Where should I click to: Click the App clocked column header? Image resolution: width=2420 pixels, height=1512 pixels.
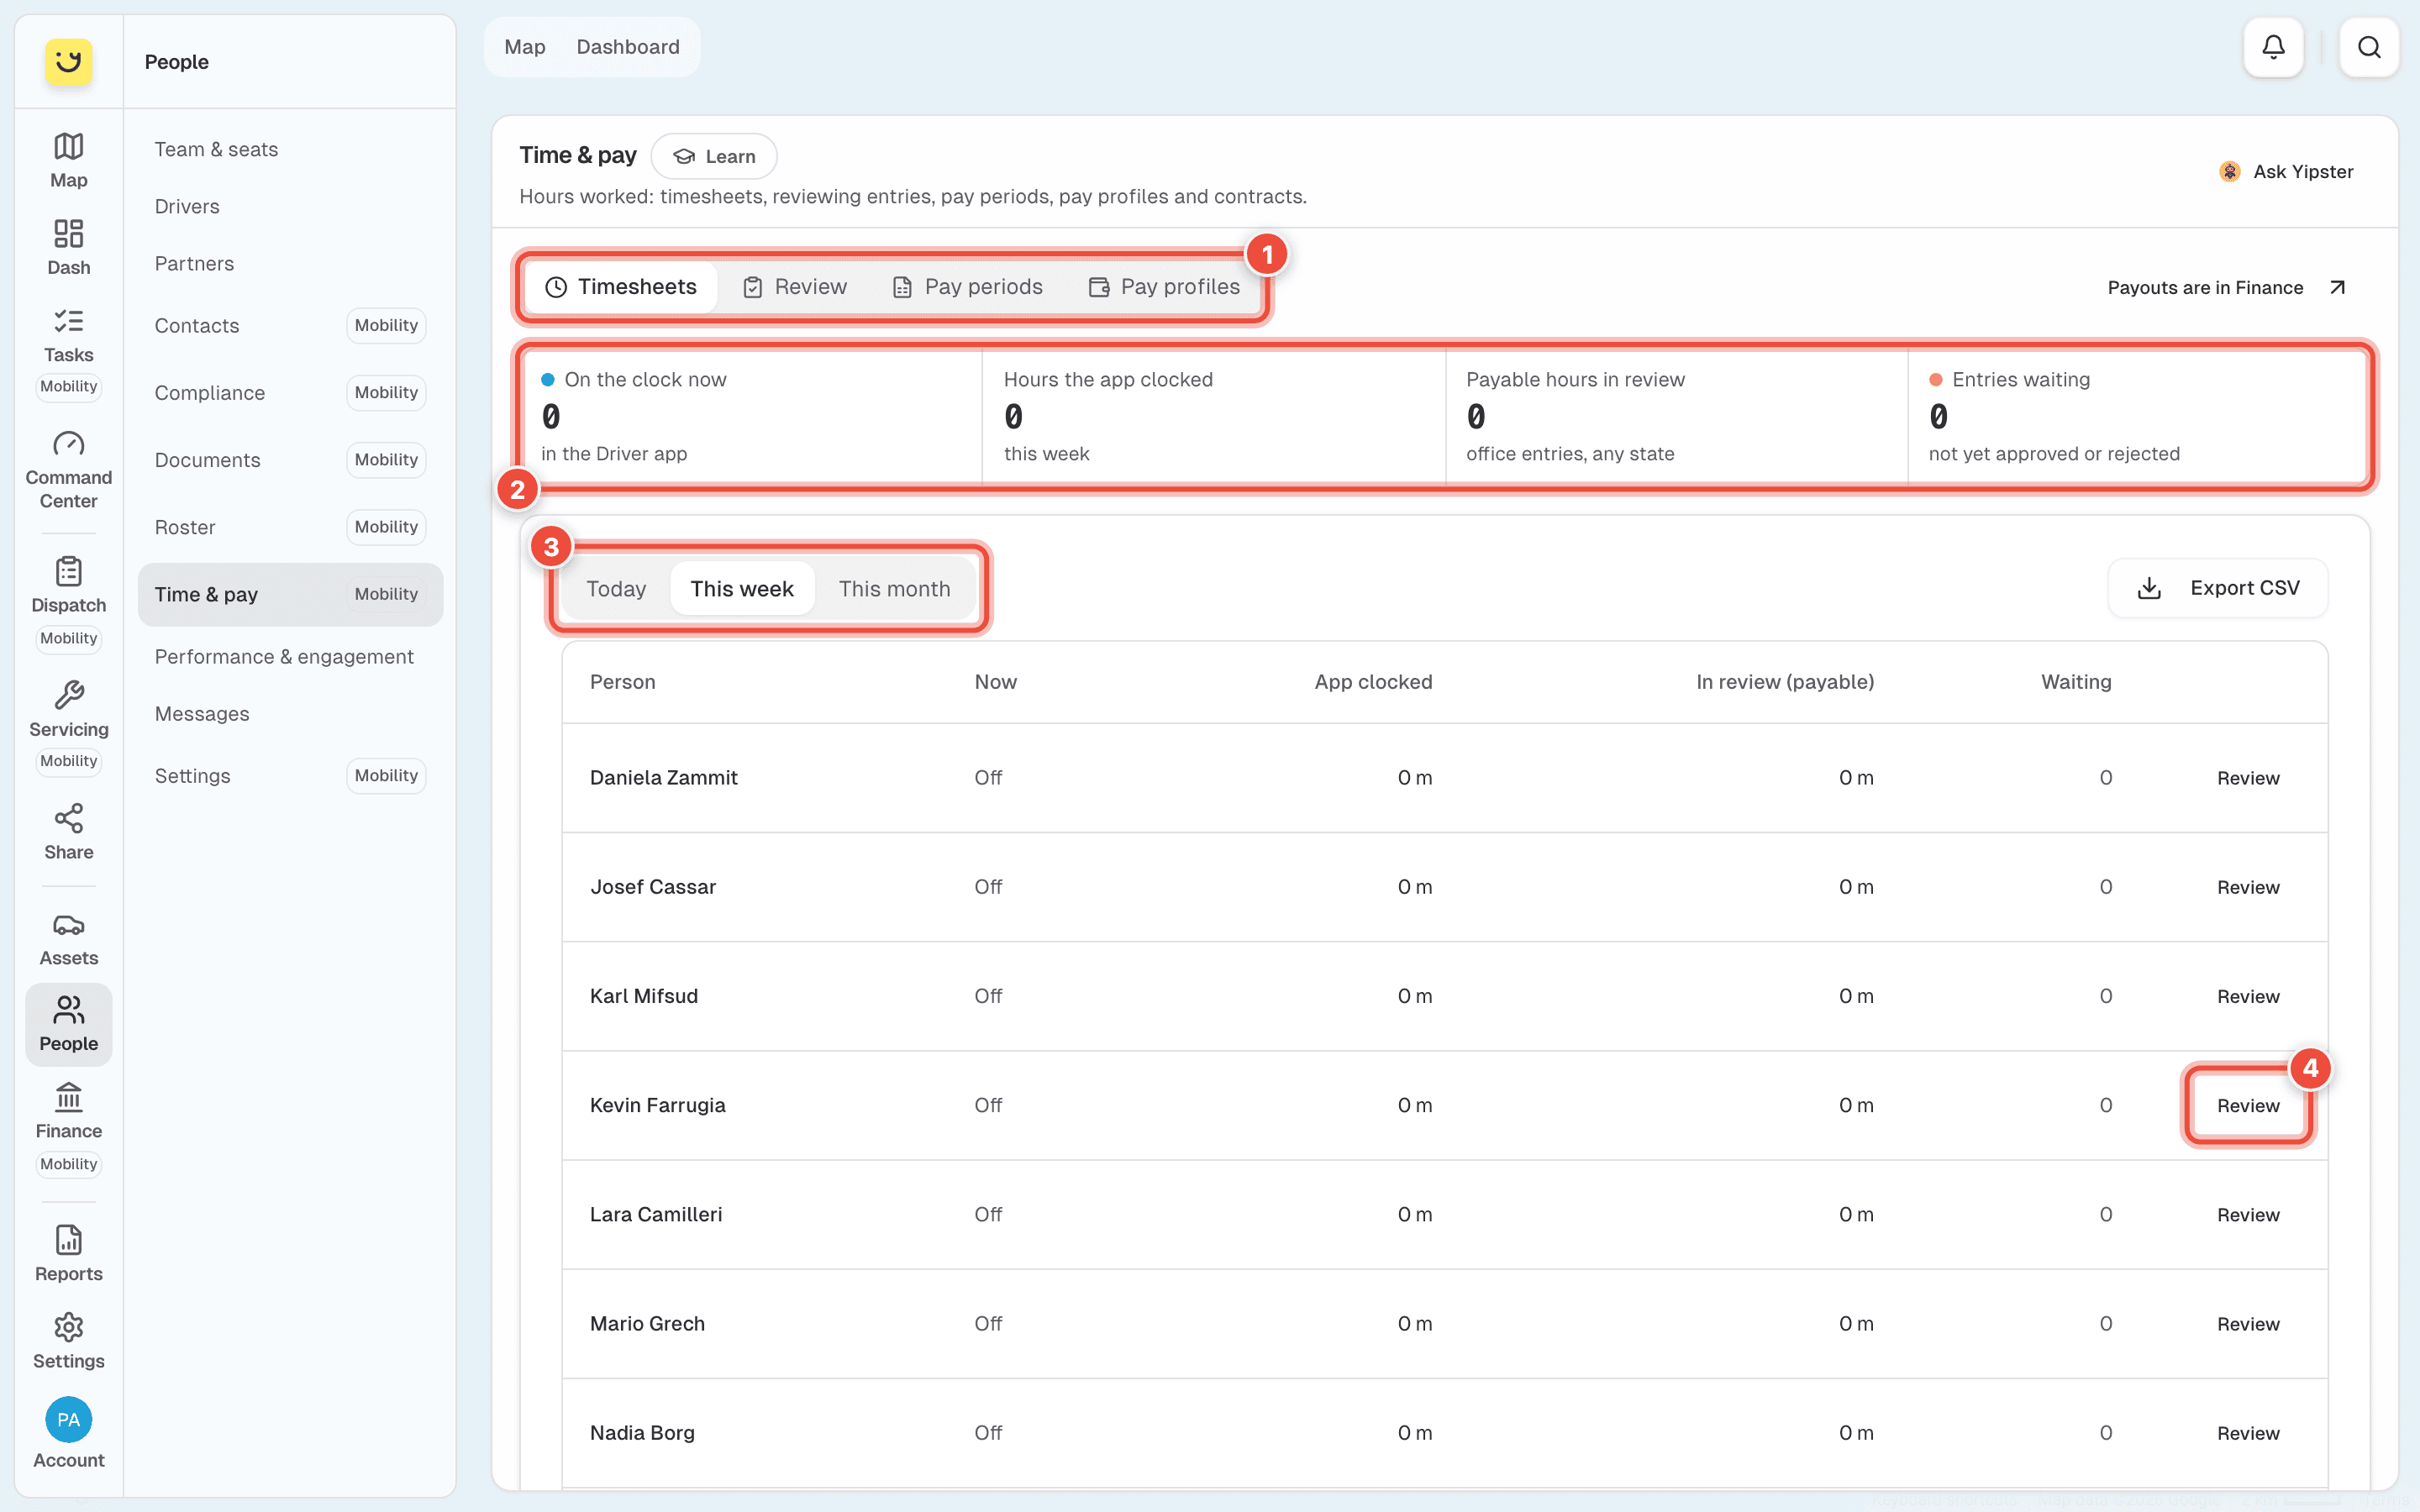click(x=1373, y=682)
